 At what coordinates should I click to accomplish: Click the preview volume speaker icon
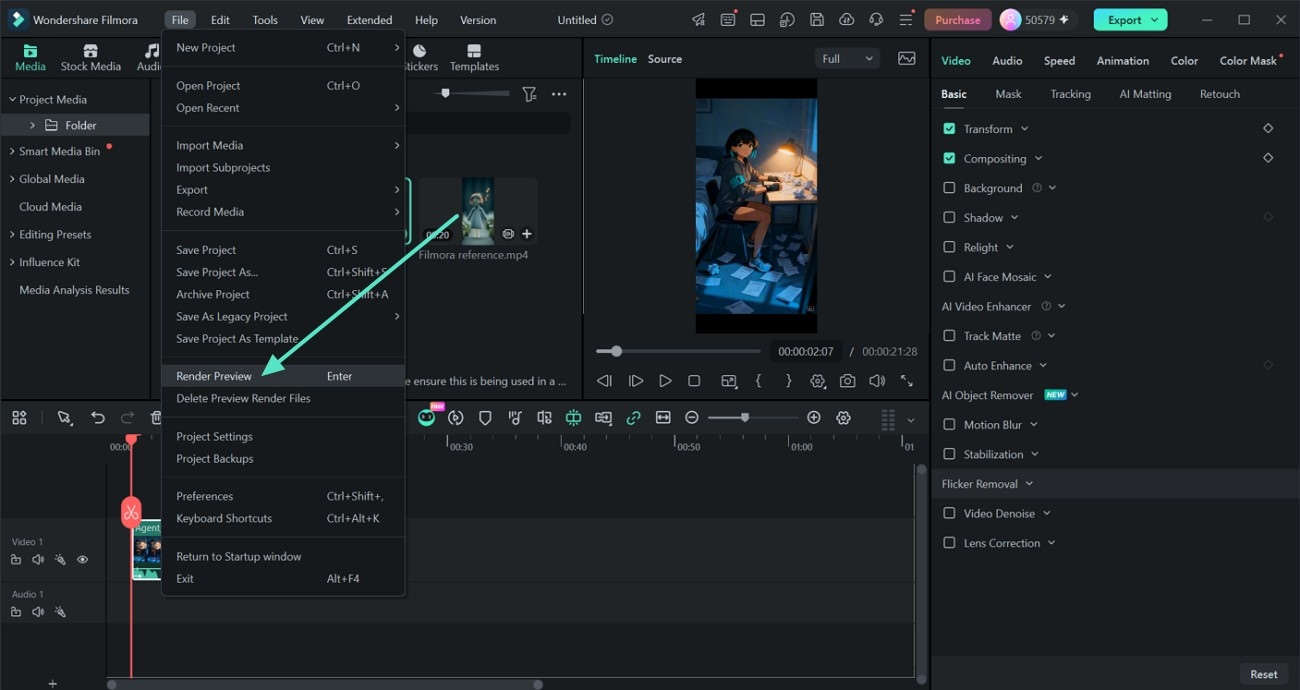[x=877, y=381]
